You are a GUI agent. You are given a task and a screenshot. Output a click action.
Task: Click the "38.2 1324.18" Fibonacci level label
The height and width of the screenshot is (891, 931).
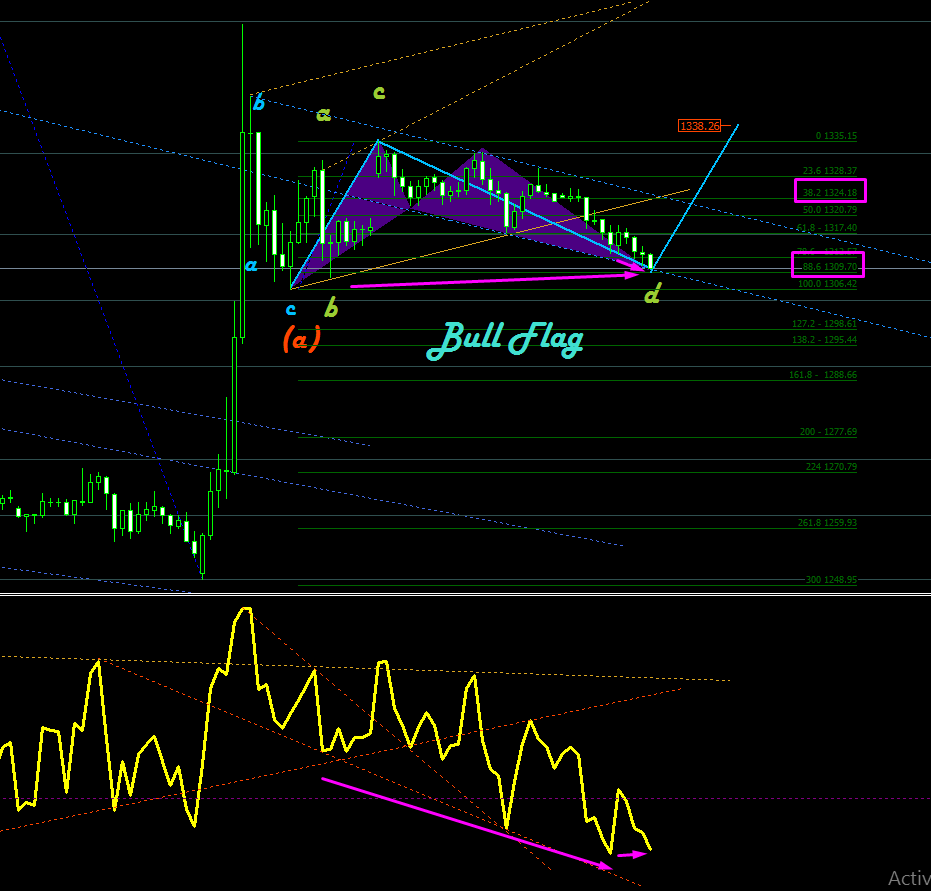click(829, 192)
